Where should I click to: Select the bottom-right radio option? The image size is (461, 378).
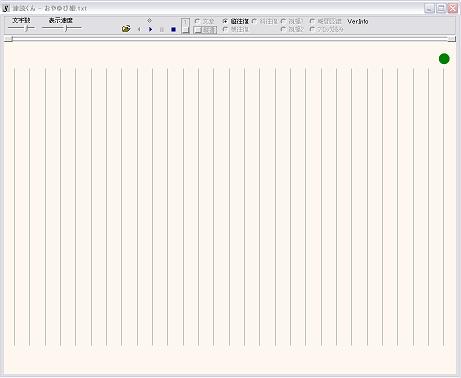pyautogui.click(x=327, y=29)
